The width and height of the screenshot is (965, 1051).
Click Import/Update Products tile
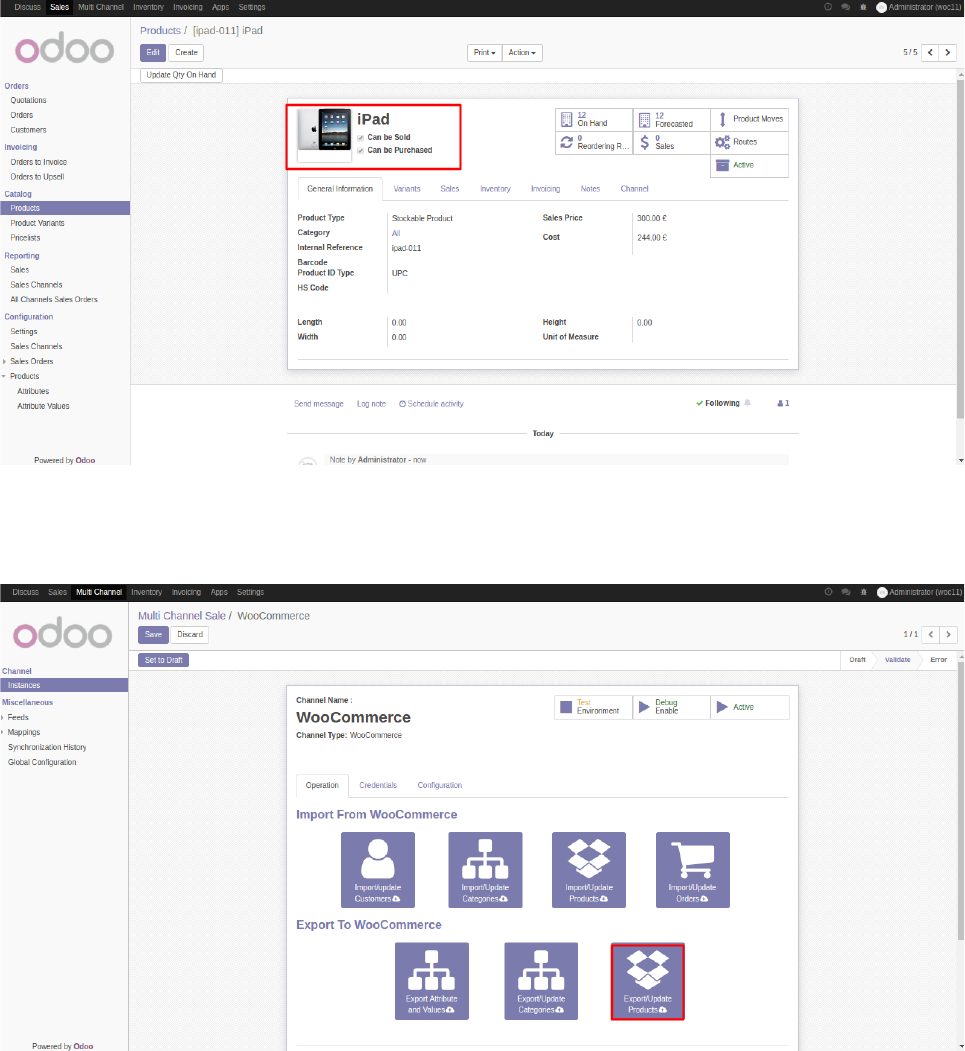[589, 870]
